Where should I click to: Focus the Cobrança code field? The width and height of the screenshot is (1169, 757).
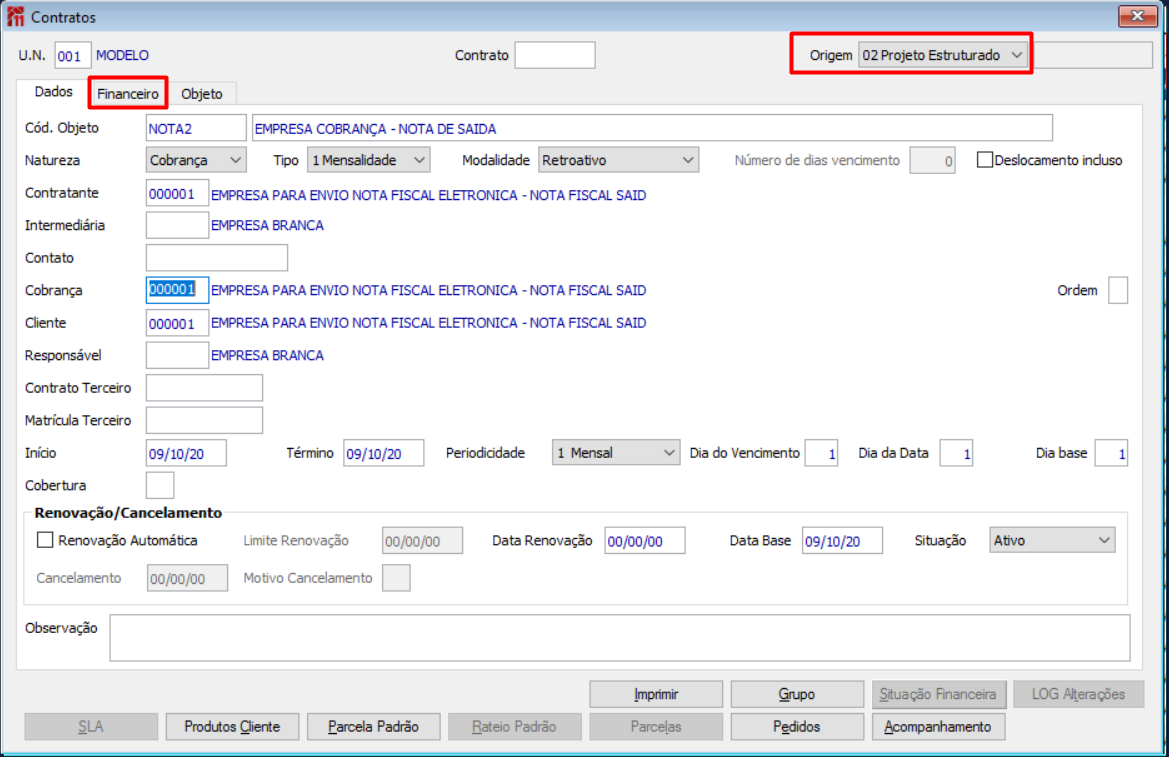point(177,290)
